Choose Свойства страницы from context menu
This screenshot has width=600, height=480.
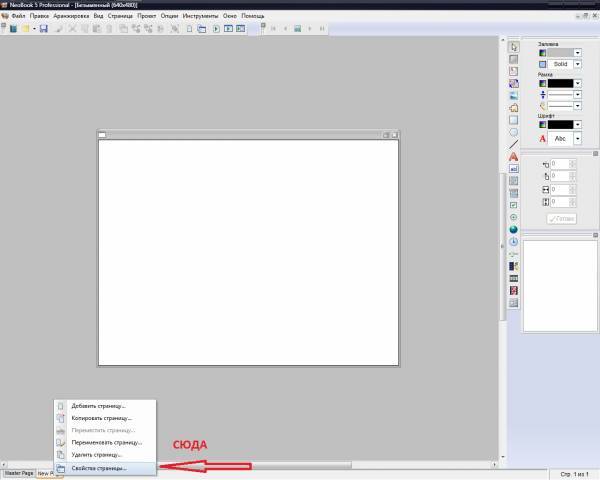click(x=99, y=467)
